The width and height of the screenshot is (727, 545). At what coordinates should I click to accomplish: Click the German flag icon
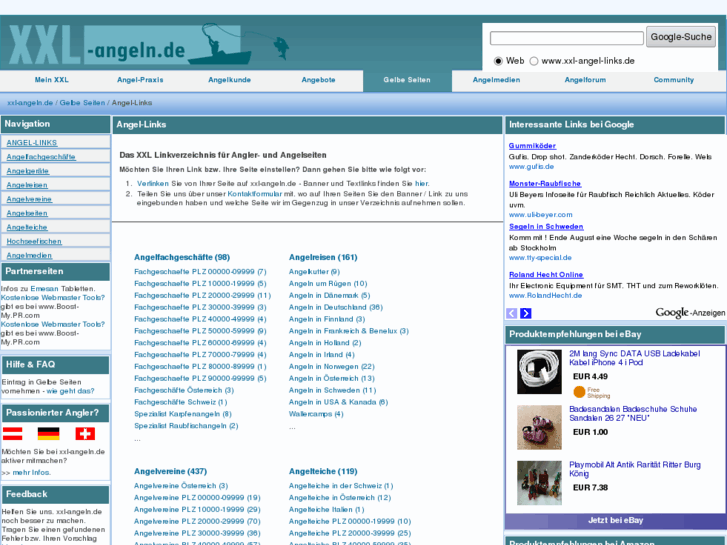(49, 434)
